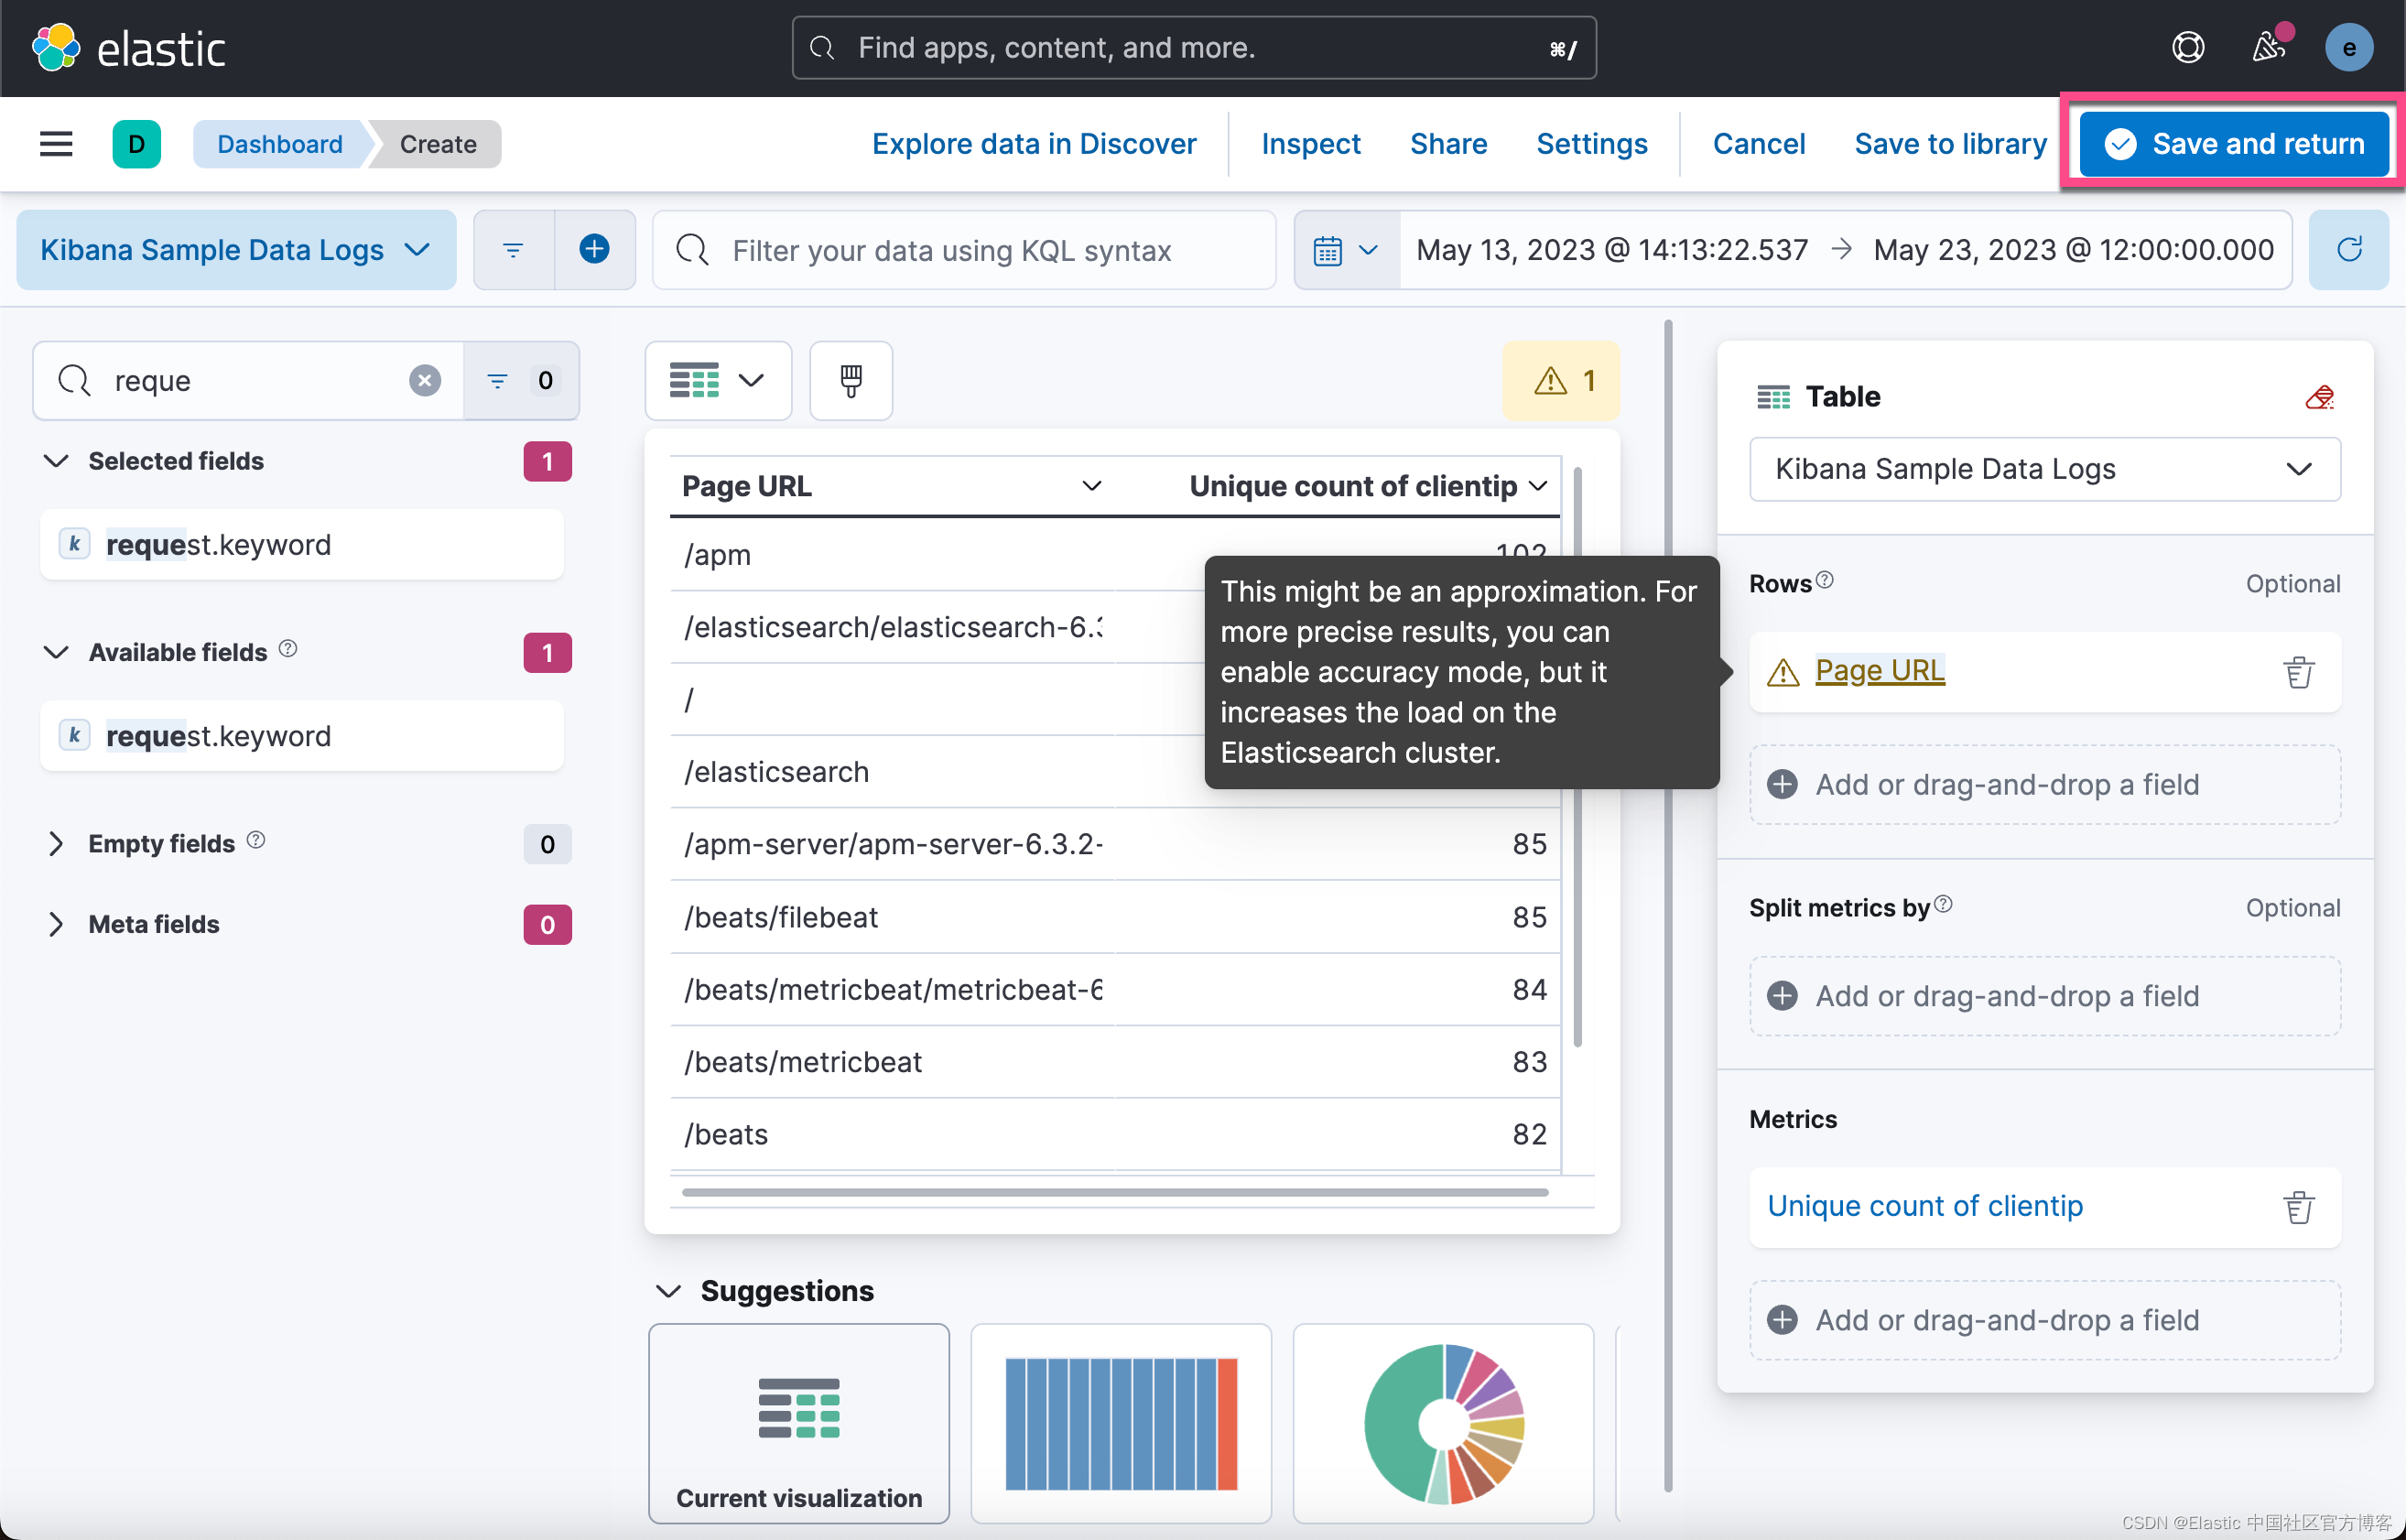Viewport: 2406px width, 1540px height.
Task: Open the field type filter
Action: (521, 381)
